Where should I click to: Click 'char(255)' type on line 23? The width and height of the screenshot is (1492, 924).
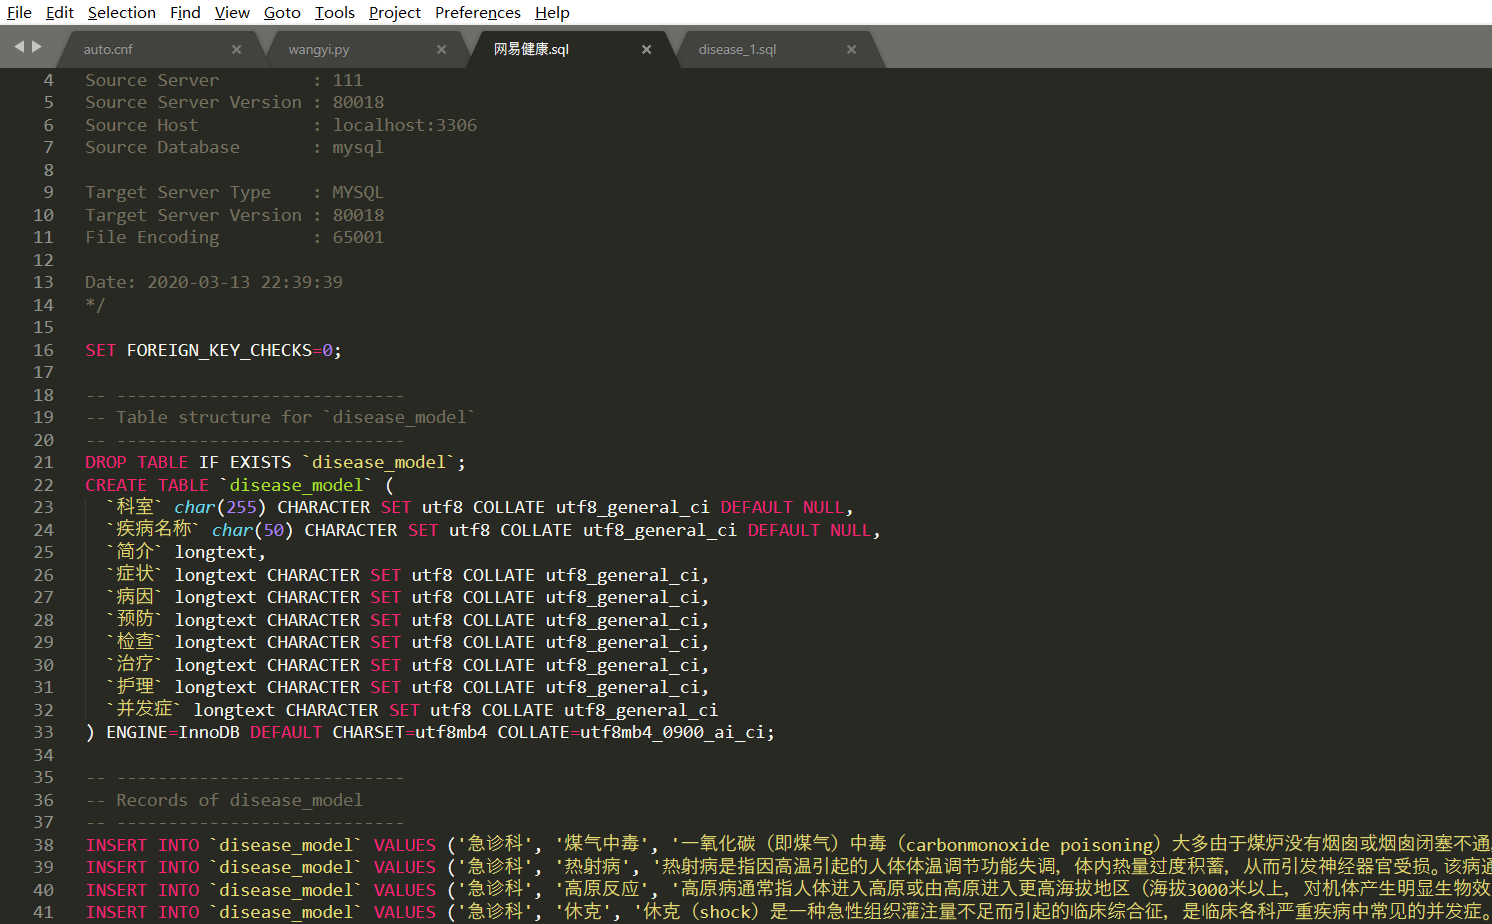(x=220, y=507)
